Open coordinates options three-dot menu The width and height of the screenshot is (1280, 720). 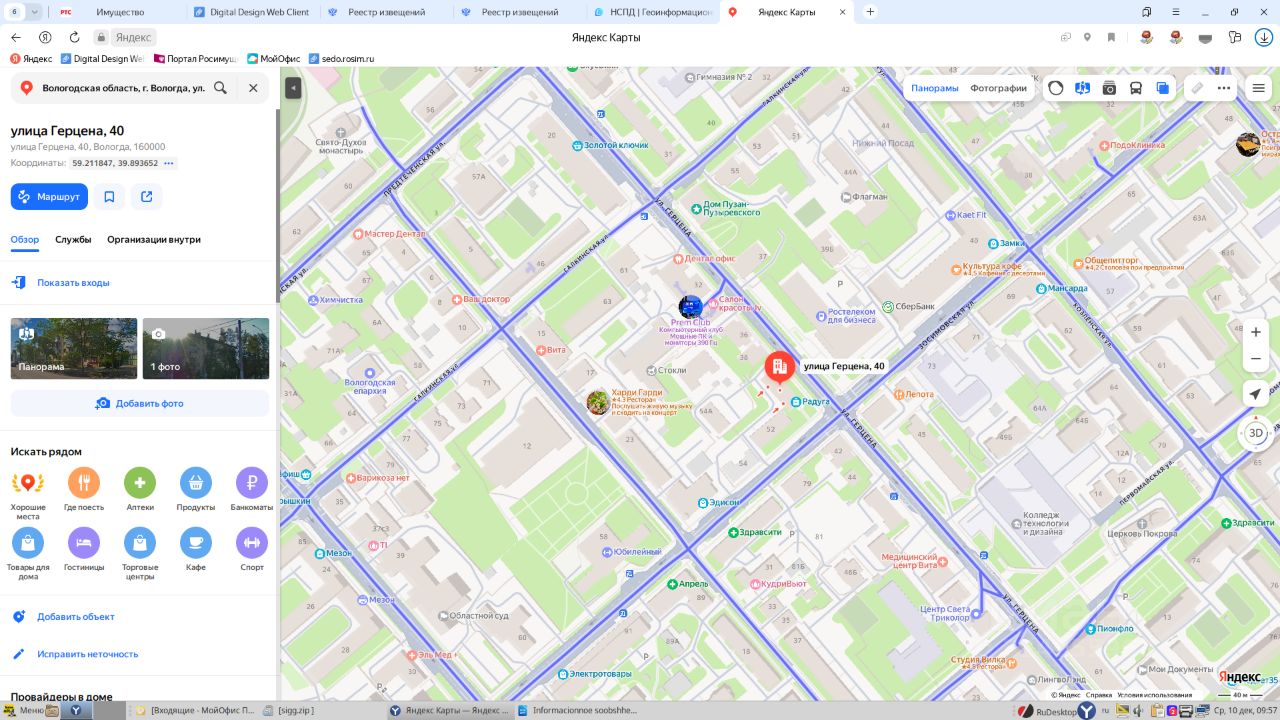168,163
